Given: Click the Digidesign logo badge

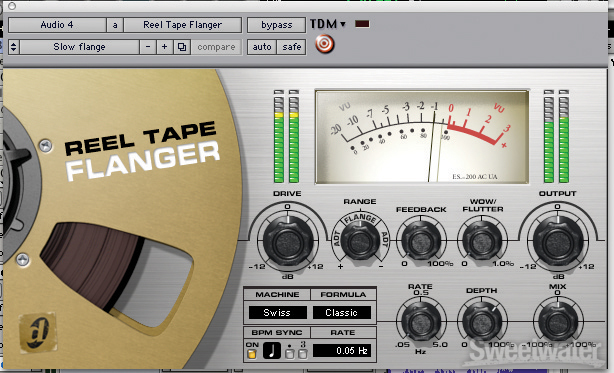Looking at the screenshot, I should click(38, 333).
